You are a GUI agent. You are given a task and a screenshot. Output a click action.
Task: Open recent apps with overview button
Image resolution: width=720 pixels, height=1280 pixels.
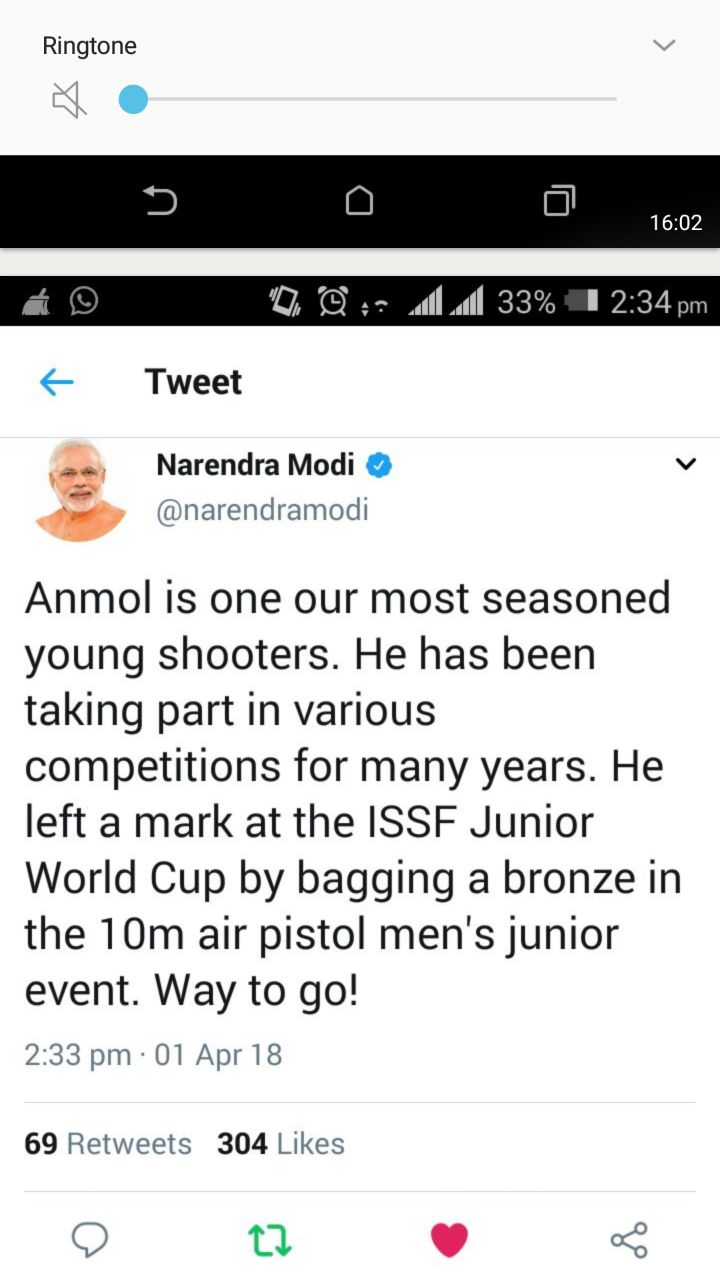[x=559, y=202]
